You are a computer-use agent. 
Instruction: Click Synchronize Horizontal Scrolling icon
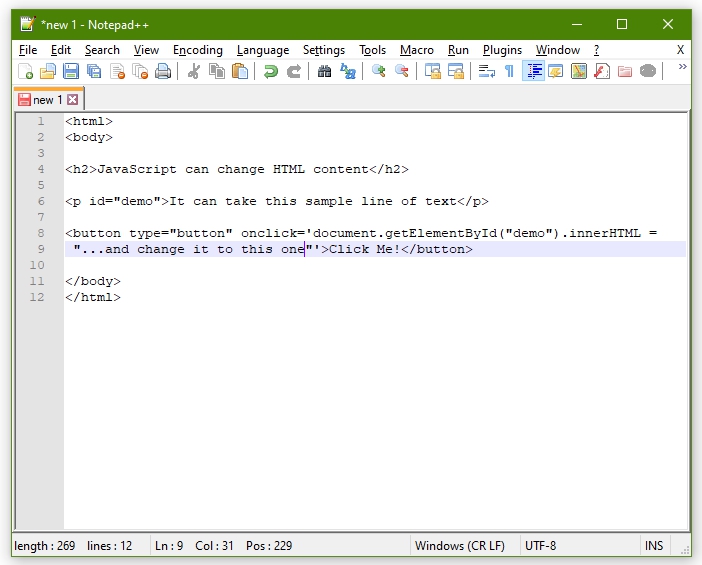[x=456, y=72]
